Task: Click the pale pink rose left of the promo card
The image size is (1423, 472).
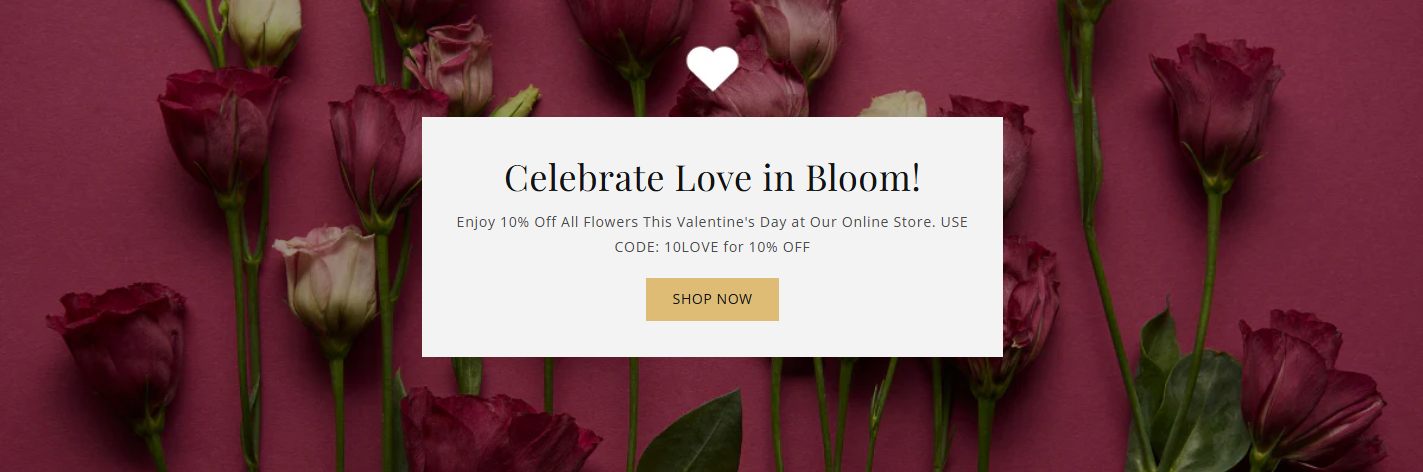Action: pos(324,280)
